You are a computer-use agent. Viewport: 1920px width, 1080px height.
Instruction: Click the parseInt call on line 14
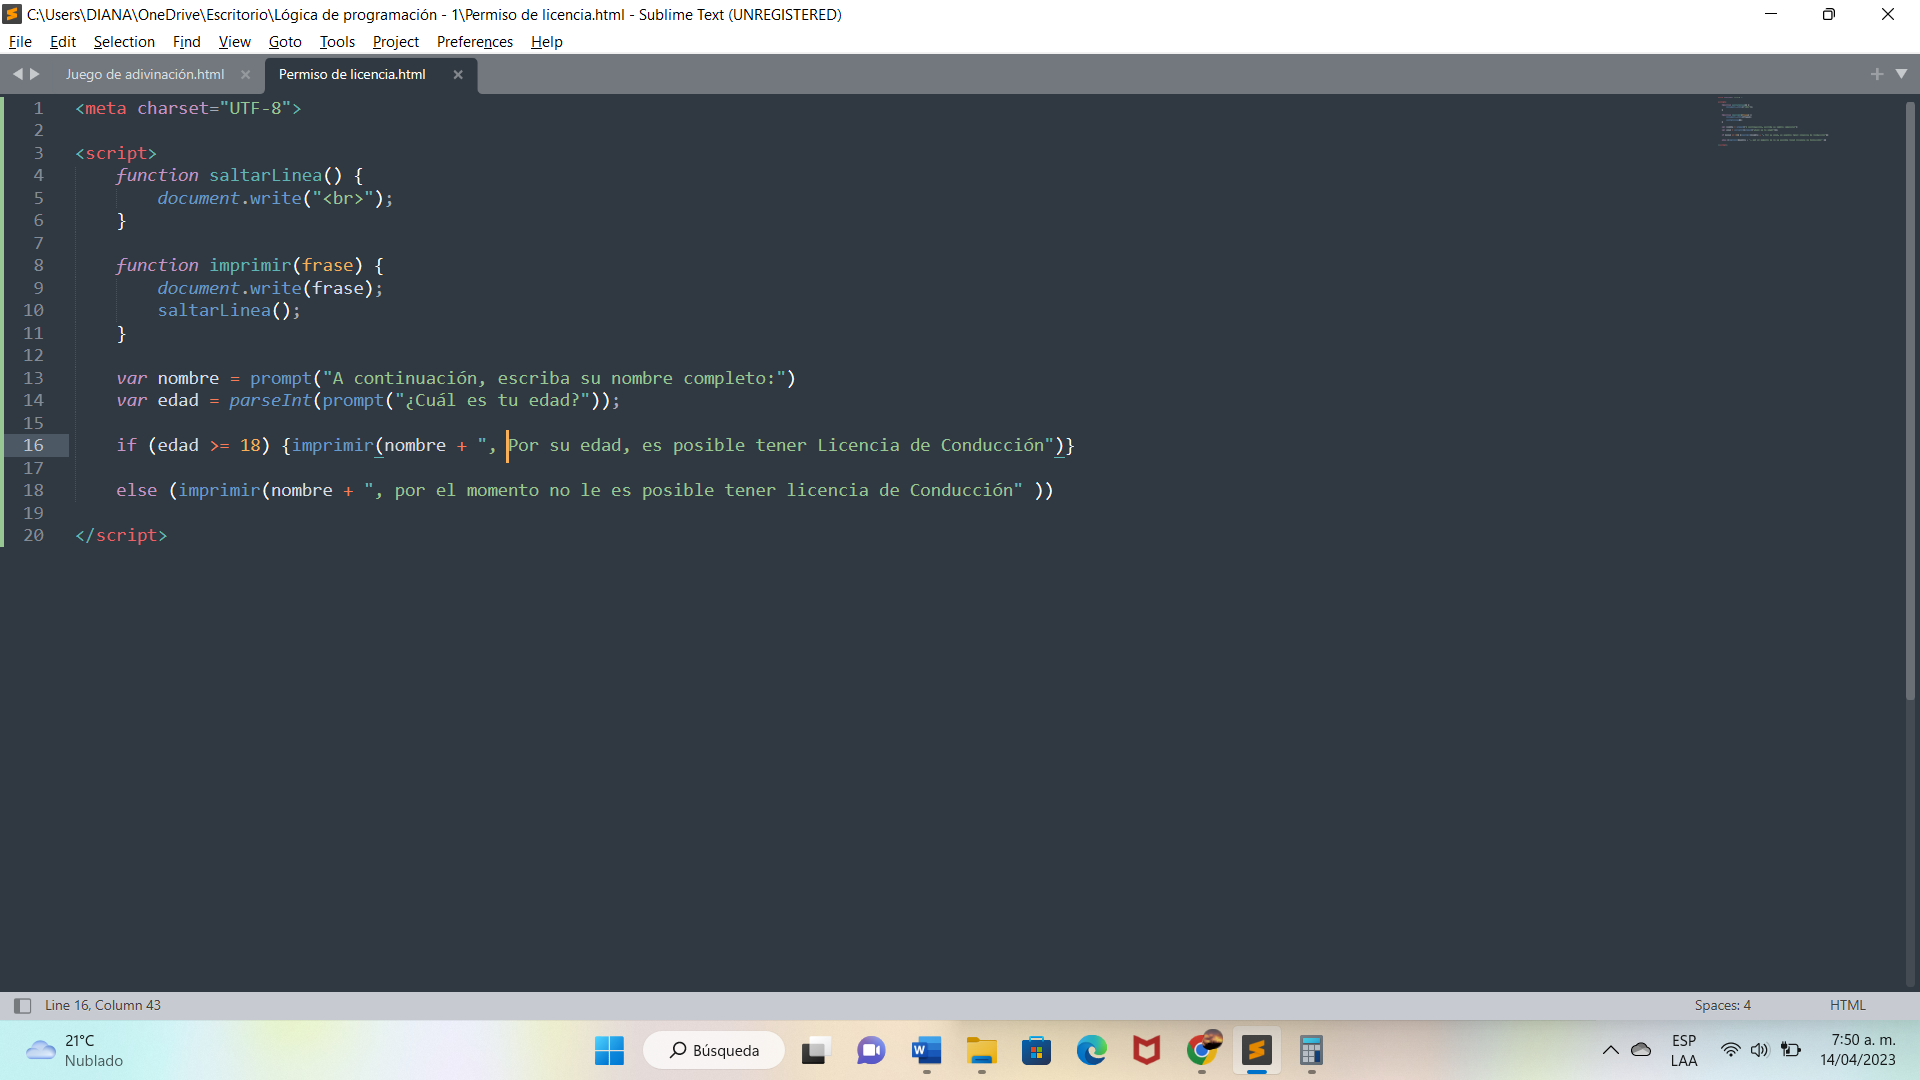270,401
